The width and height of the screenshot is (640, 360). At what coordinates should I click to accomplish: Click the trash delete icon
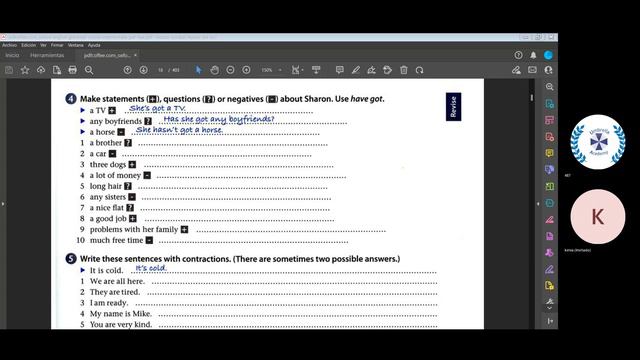pyautogui.click(x=404, y=70)
